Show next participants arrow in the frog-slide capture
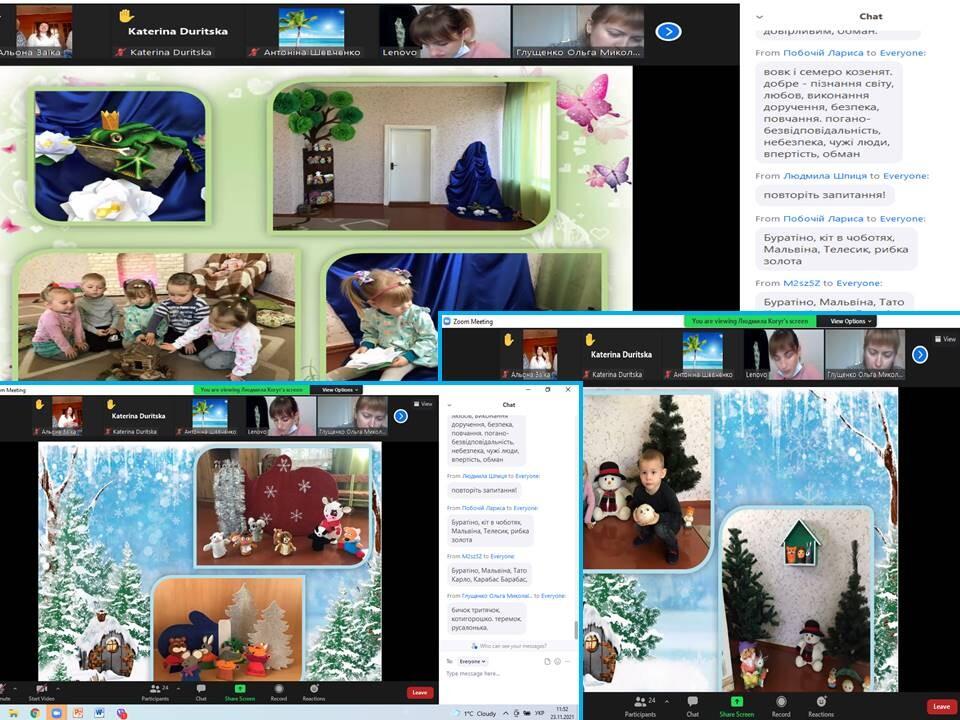Viewport: 960px width, 720px height. coord(668,31)
